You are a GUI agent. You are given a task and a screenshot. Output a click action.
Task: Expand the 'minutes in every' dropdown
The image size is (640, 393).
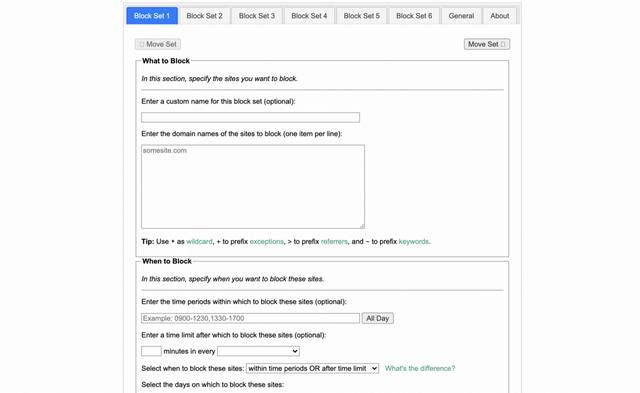coord(258,351)
